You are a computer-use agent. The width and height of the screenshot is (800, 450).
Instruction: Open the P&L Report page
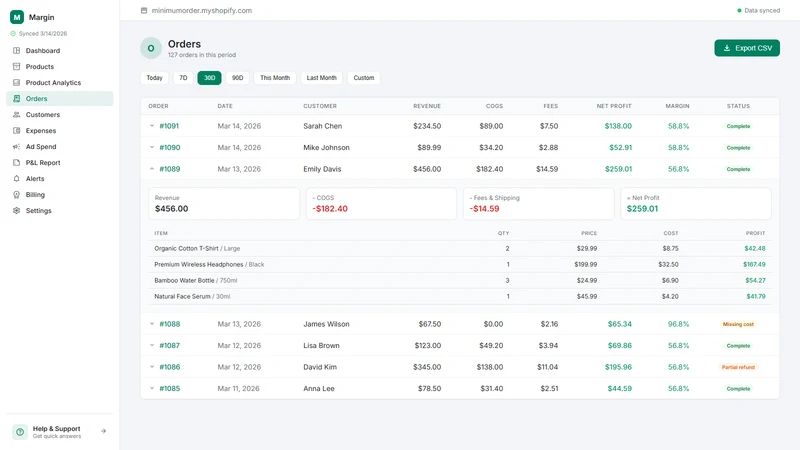click(x=43, y=163)
